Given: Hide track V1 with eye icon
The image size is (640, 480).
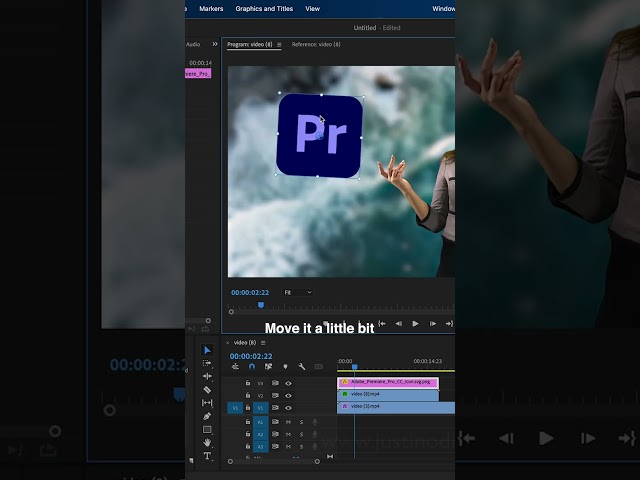Looking at the screenshot, I should [x=288, y=408].
